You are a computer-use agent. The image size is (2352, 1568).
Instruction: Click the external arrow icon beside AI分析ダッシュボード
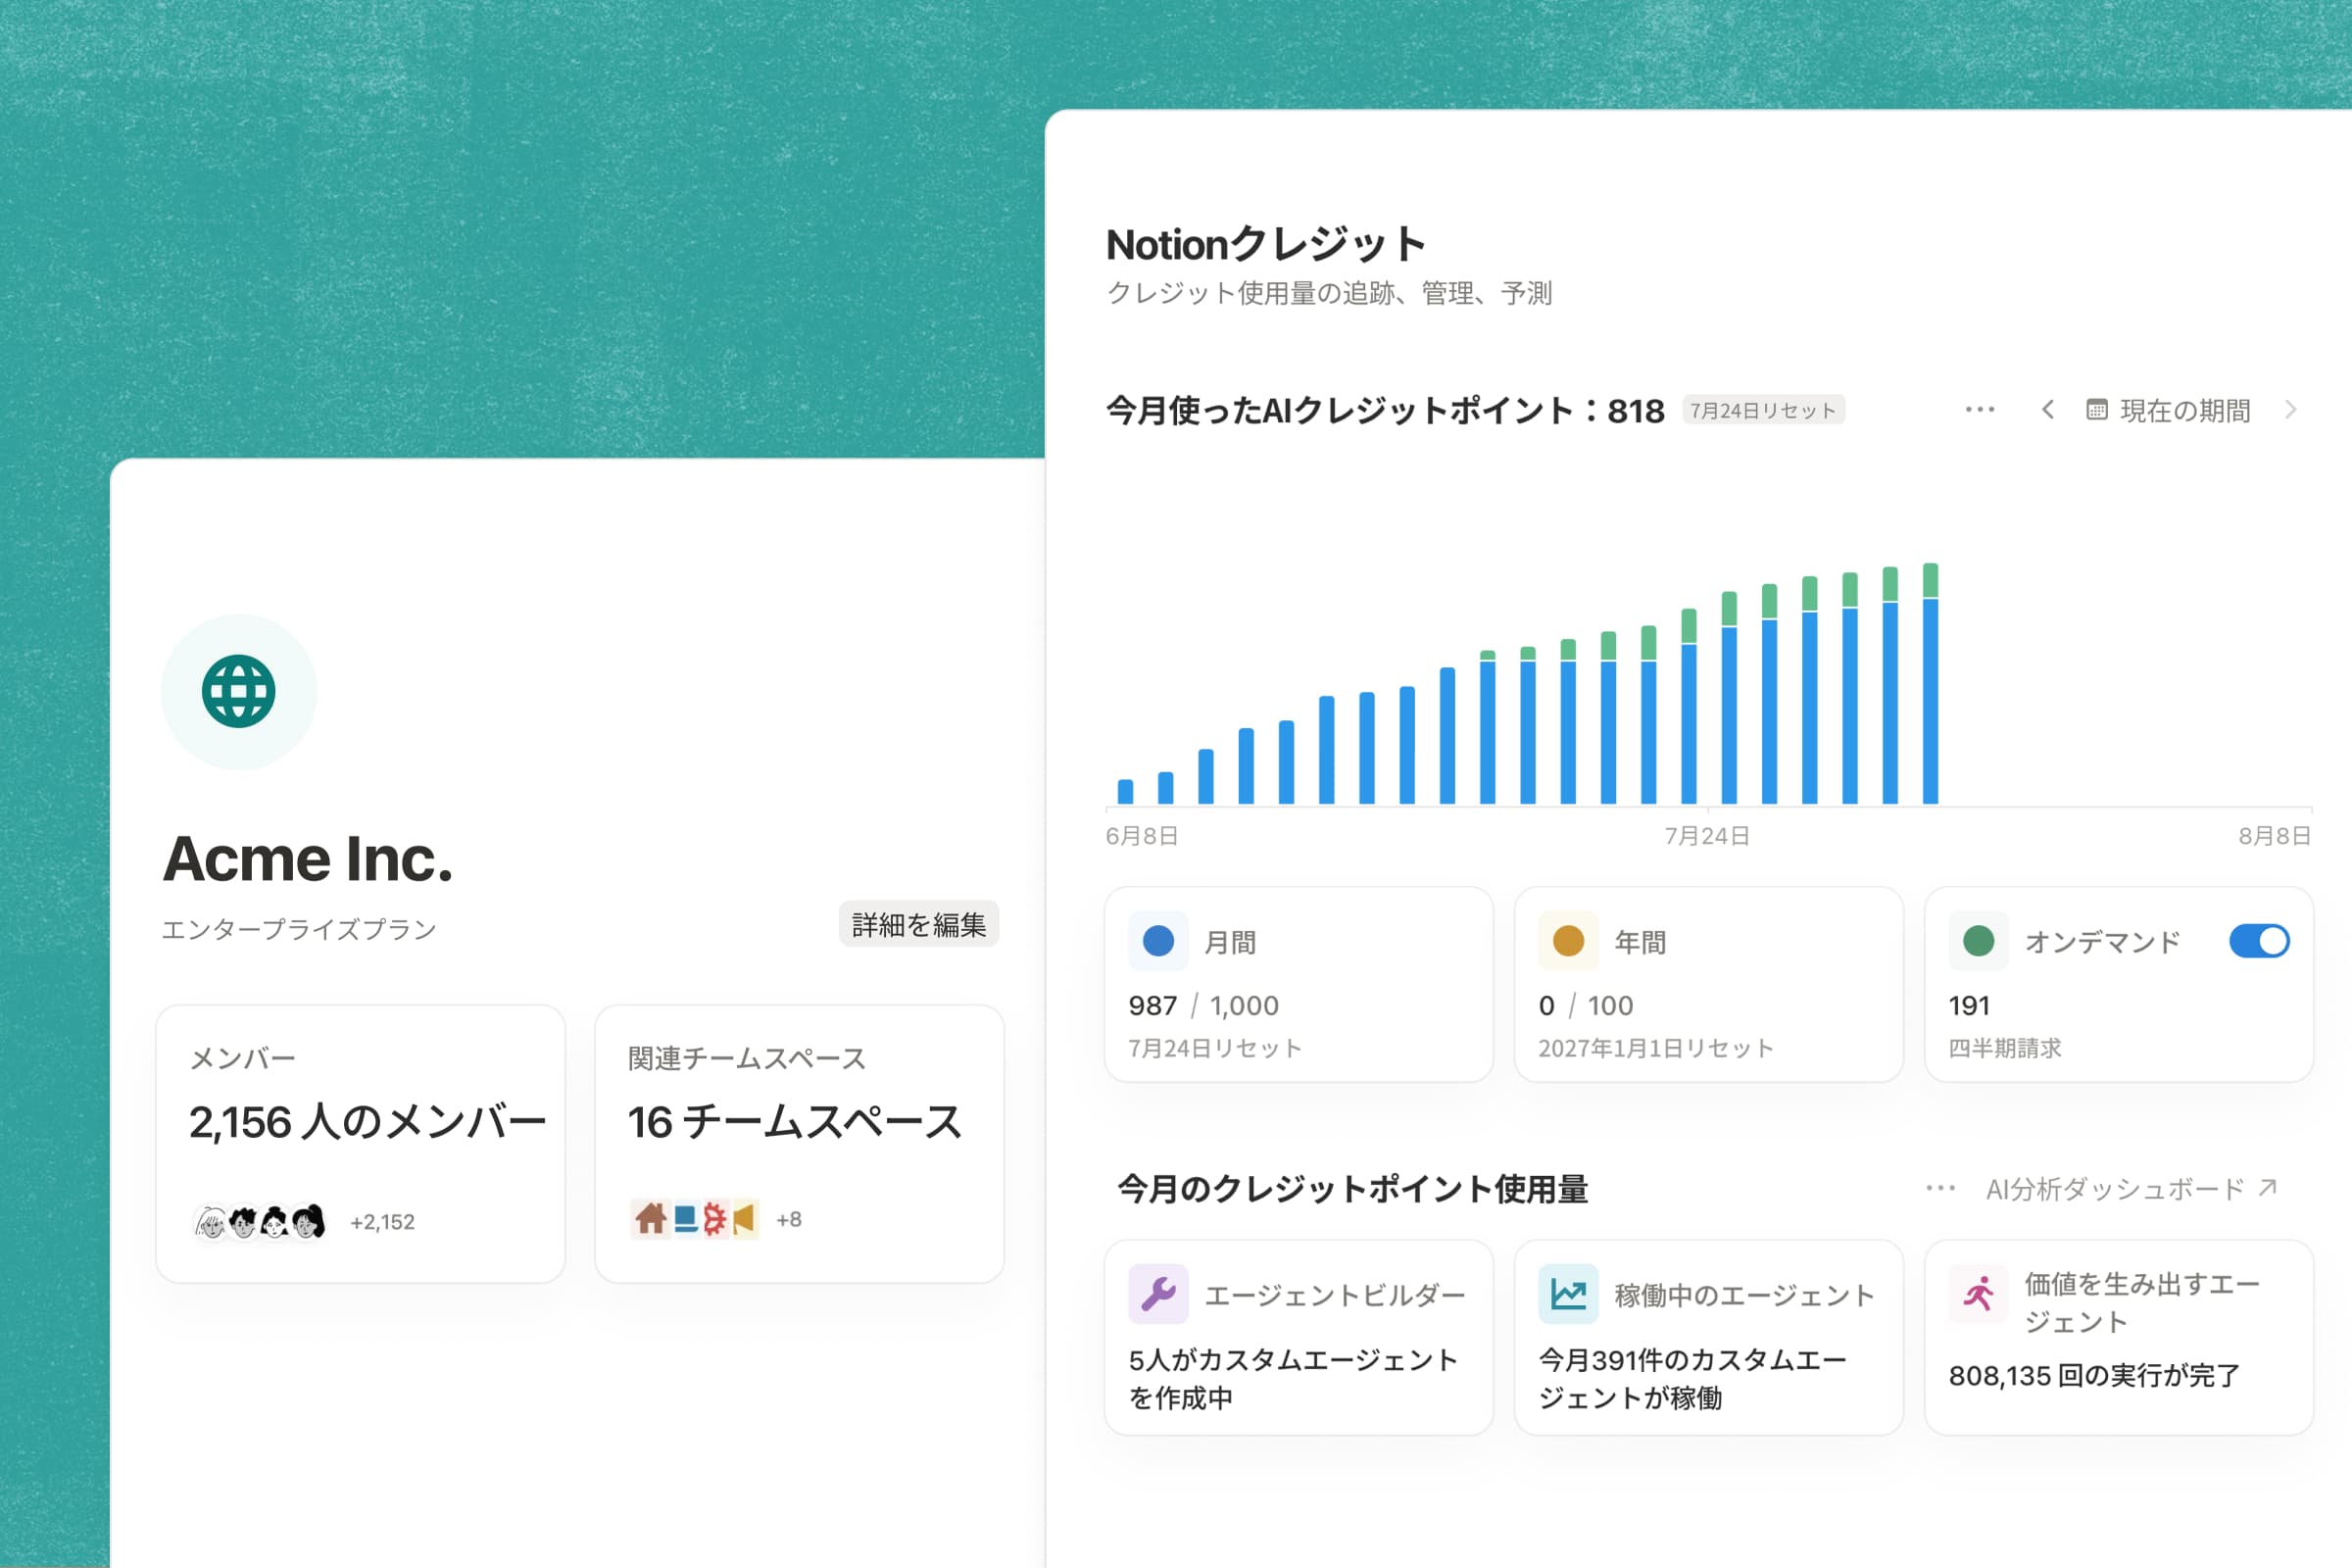click(2267, 1187)
